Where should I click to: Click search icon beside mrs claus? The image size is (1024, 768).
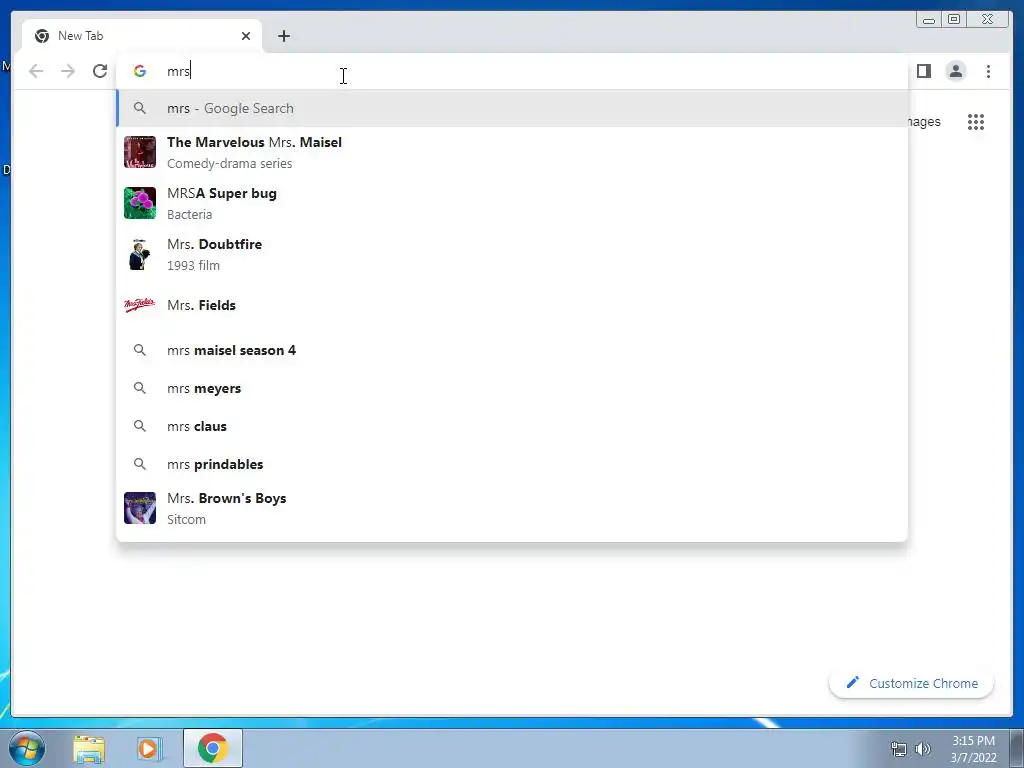140,426
